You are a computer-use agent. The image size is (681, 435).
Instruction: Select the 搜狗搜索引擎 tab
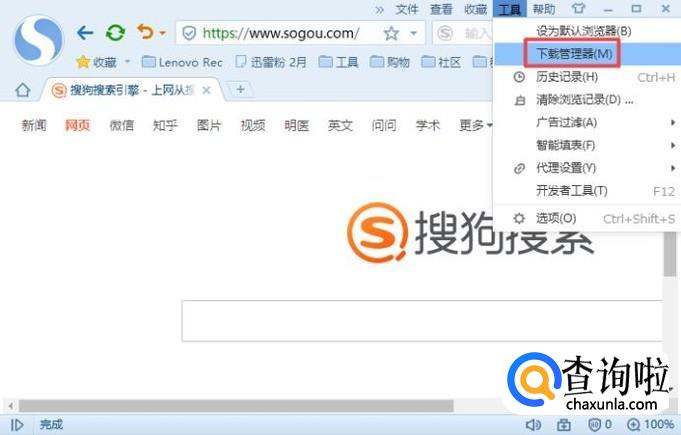pos(130,90)
